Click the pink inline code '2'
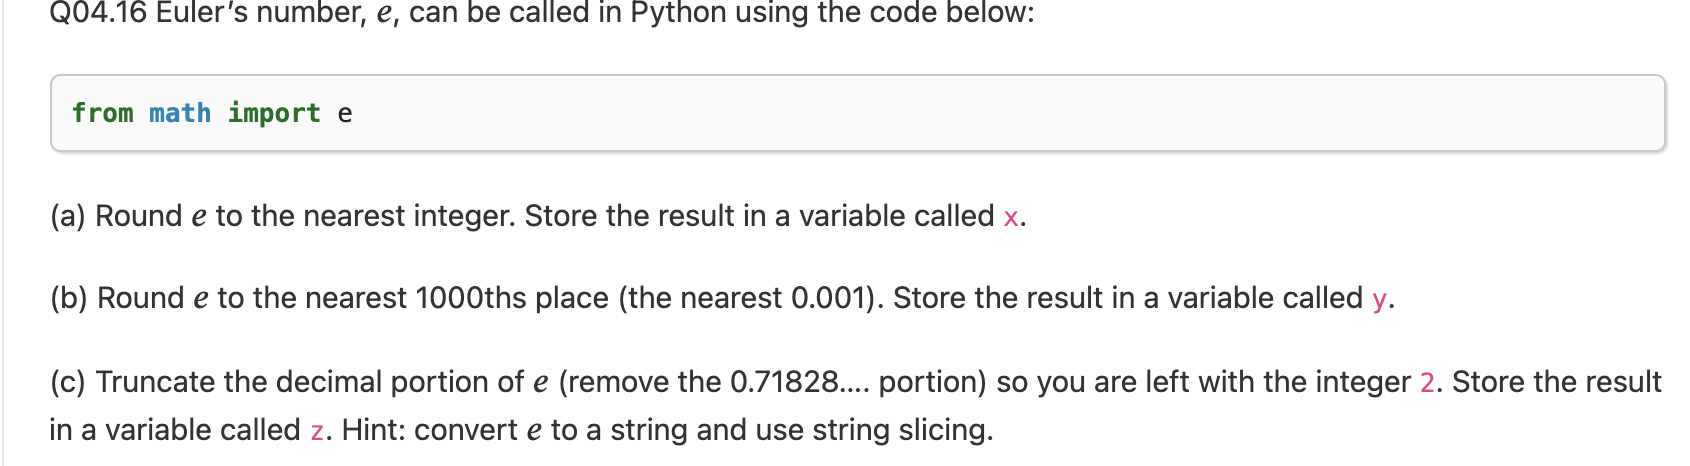 pos(1427,383)
